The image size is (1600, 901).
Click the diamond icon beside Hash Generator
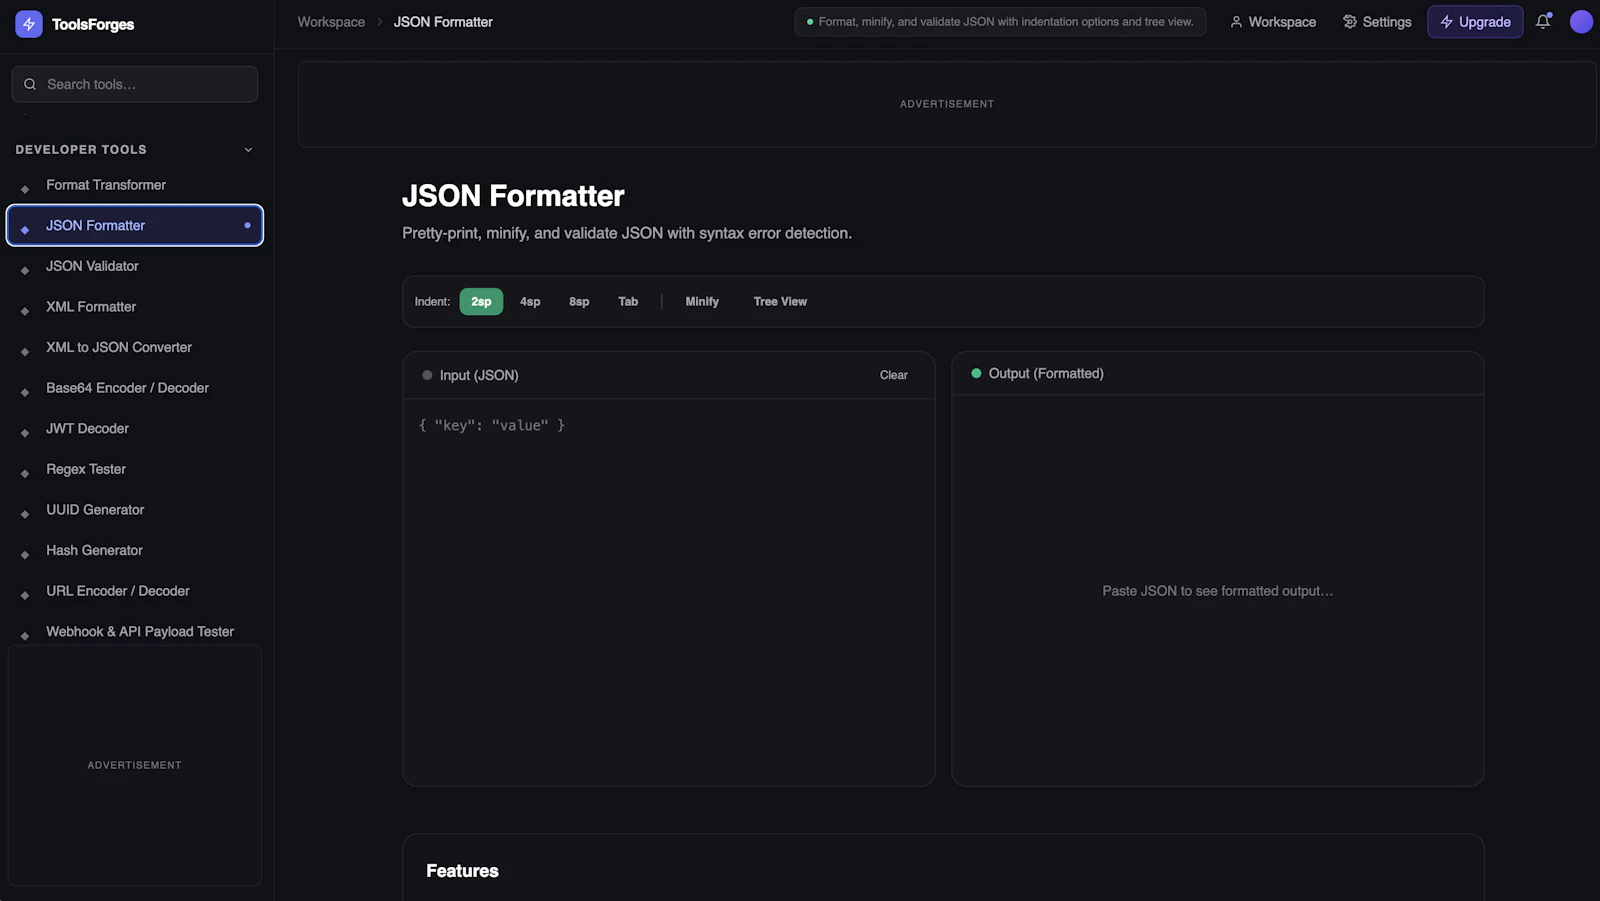click(25, 554)
